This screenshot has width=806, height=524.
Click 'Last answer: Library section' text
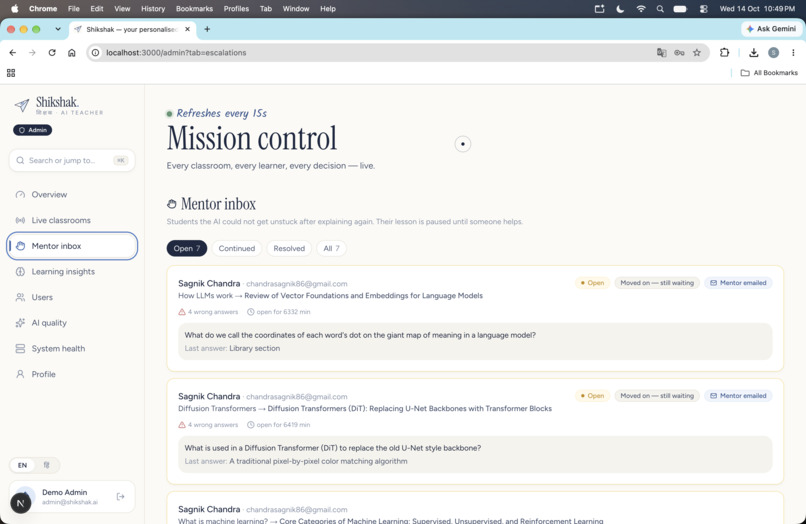[232, 348]
